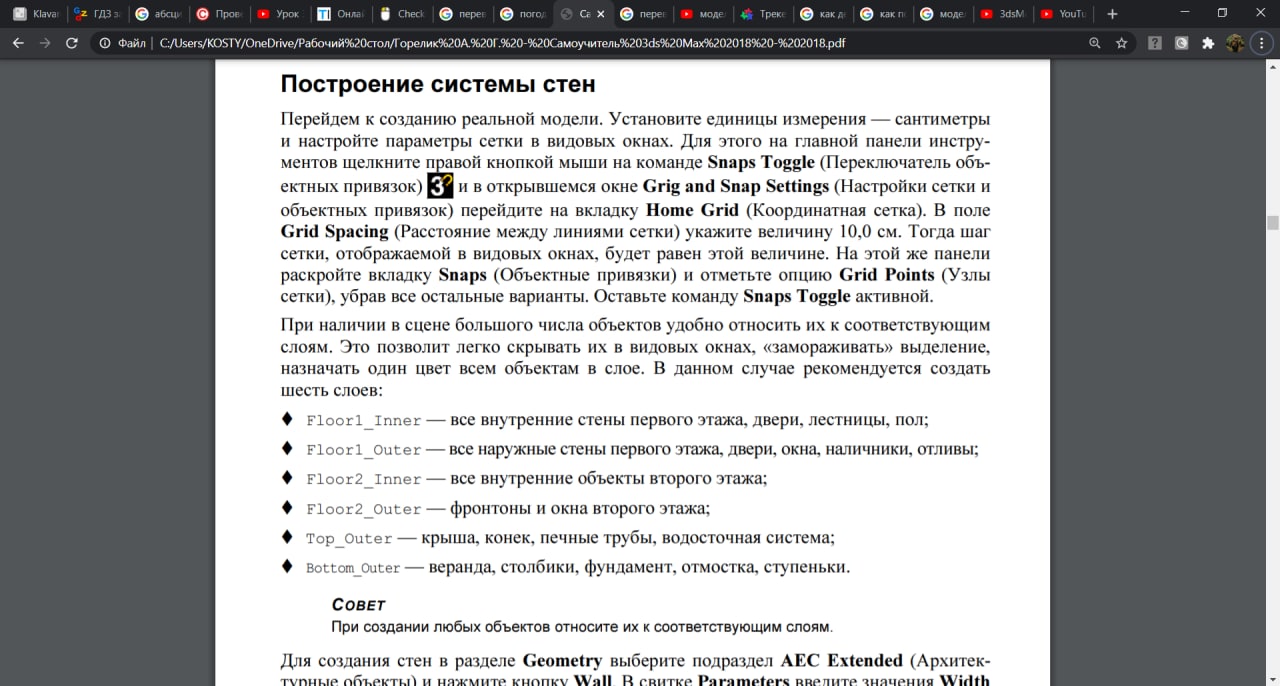Viewport: 1280px width, 686px height.
Task: Click layer name 'Floor2_Outer'
Action: pos(363,509)
